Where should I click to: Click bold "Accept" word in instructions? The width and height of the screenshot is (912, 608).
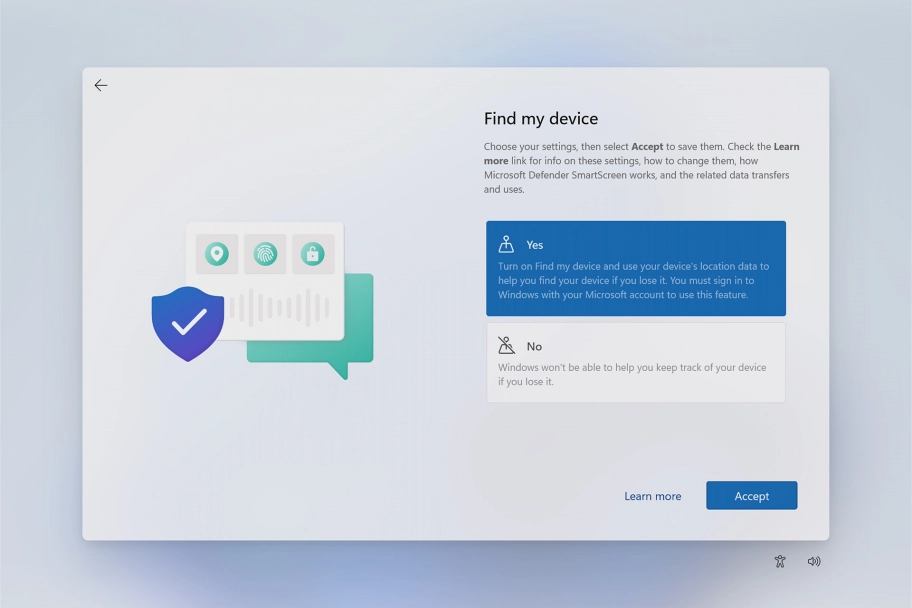647,147
